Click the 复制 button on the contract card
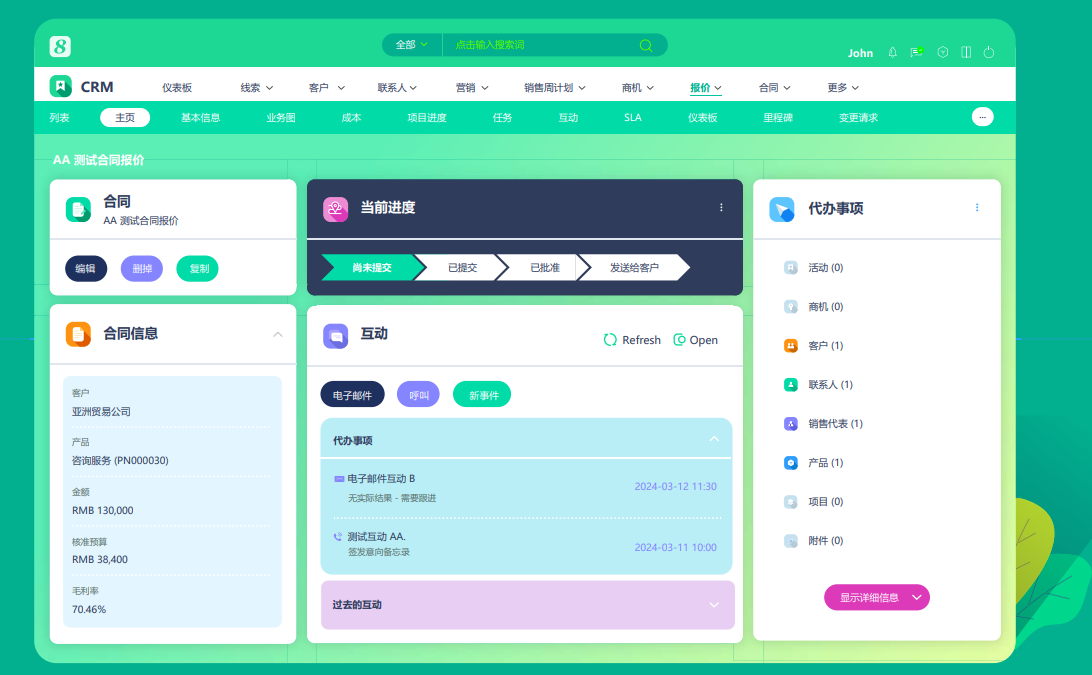Viewport: 1092px width, 675px height. click(x=197, y=268)
